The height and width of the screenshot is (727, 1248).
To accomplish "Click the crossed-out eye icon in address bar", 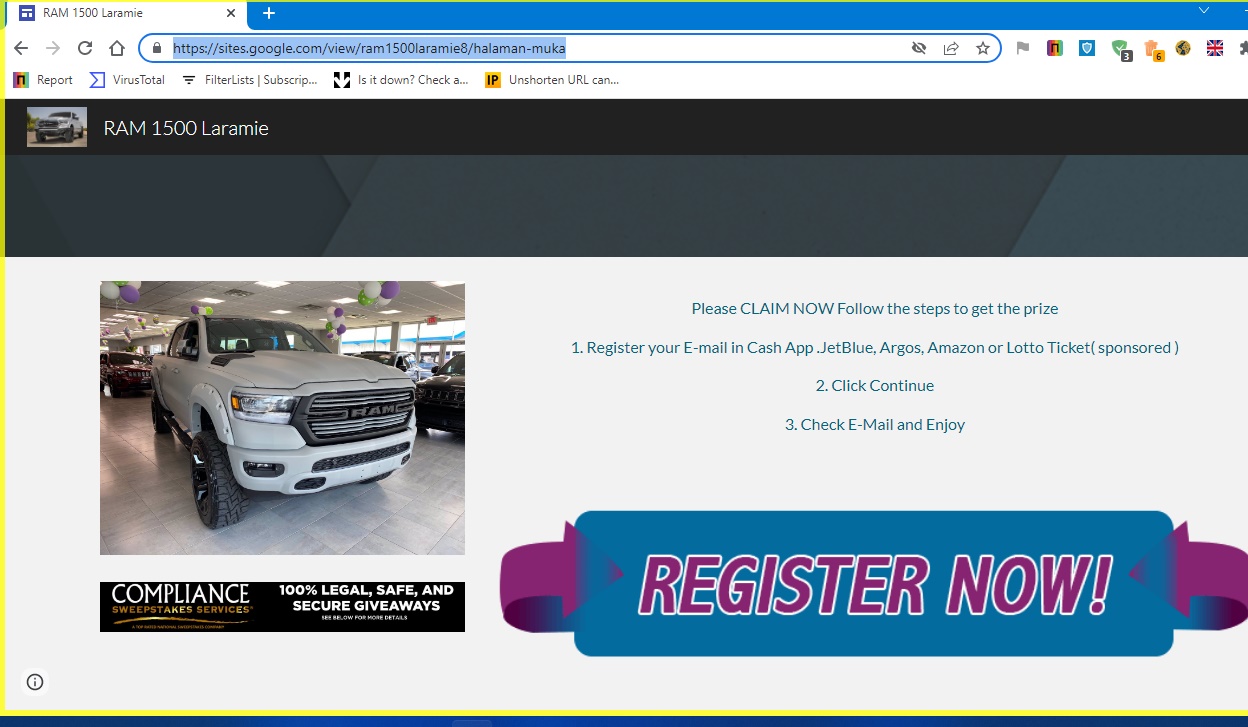I will pos(919,48).
